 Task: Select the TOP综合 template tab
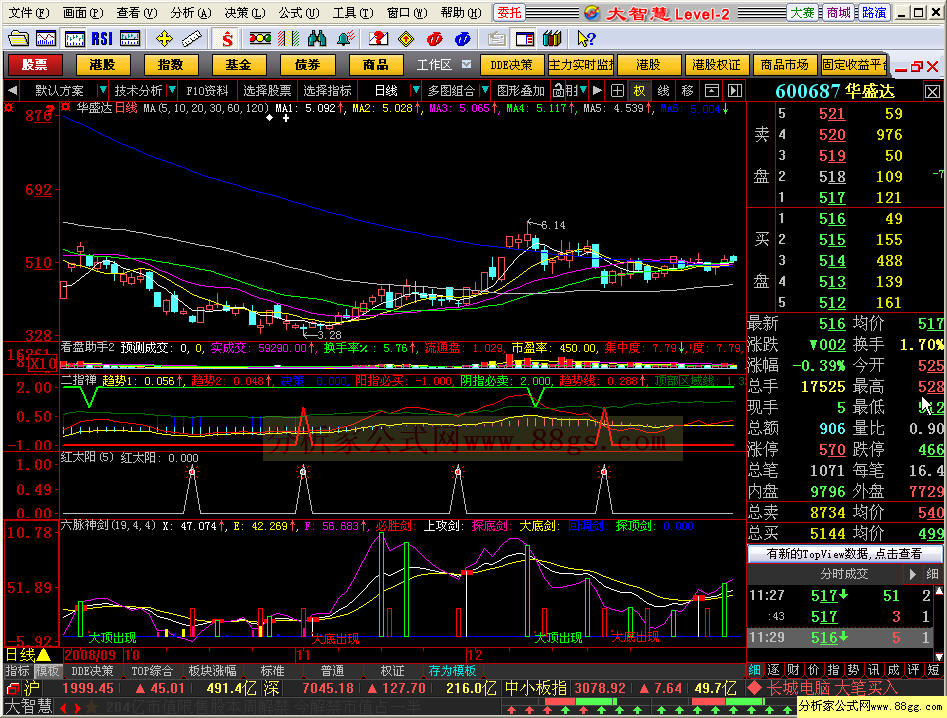pyautogui.click(x=152, y=670)
